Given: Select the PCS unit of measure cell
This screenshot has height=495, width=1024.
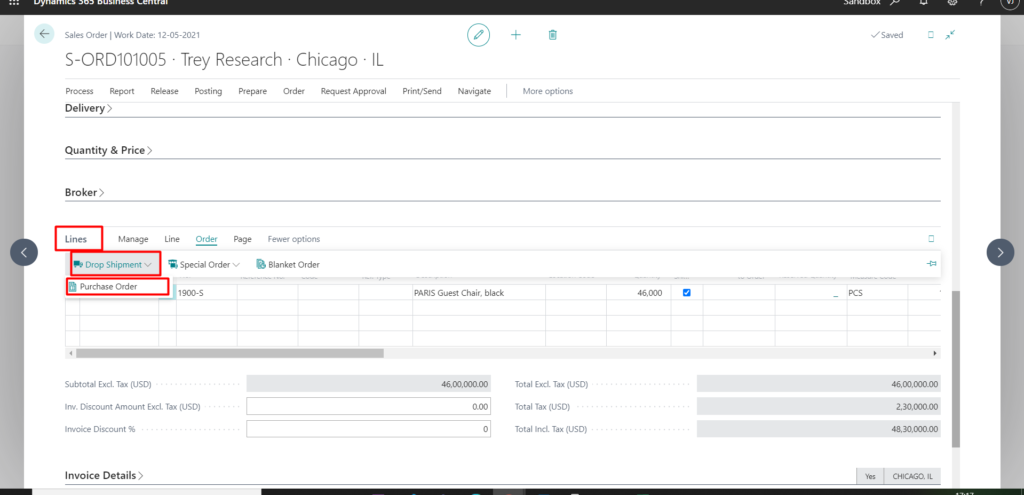Looking at the screenshot, I should pyautogui.click(x=877, y=293).
